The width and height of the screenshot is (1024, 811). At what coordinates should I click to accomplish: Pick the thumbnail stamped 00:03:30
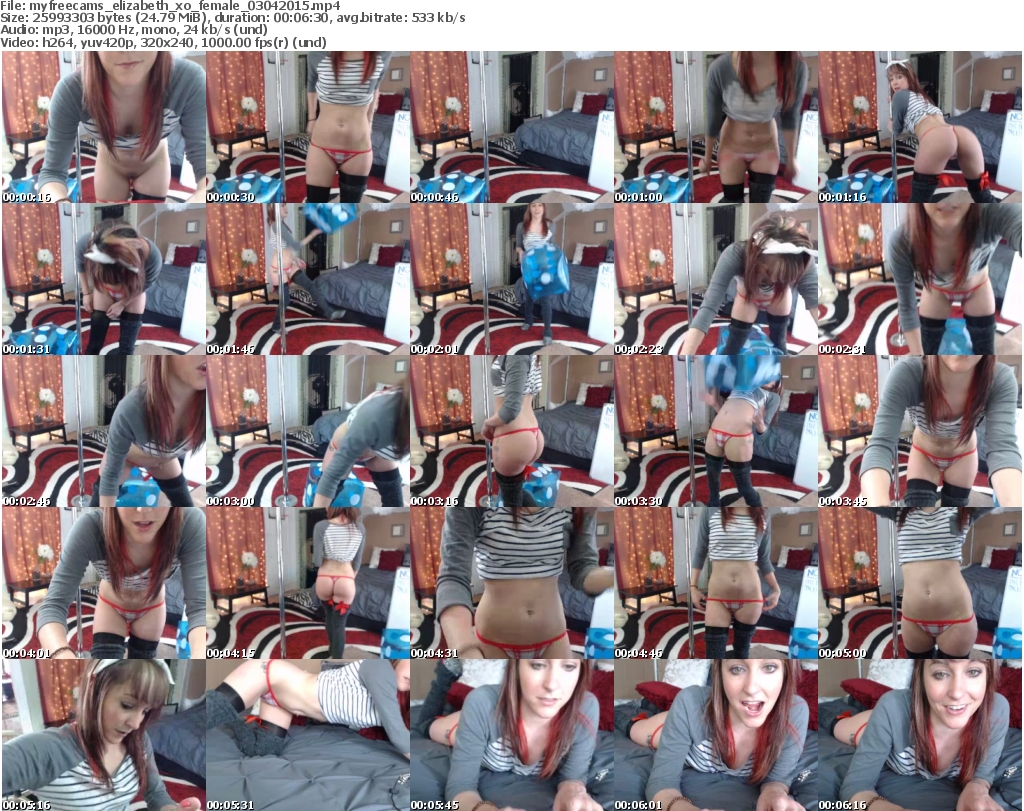point(715,431)
